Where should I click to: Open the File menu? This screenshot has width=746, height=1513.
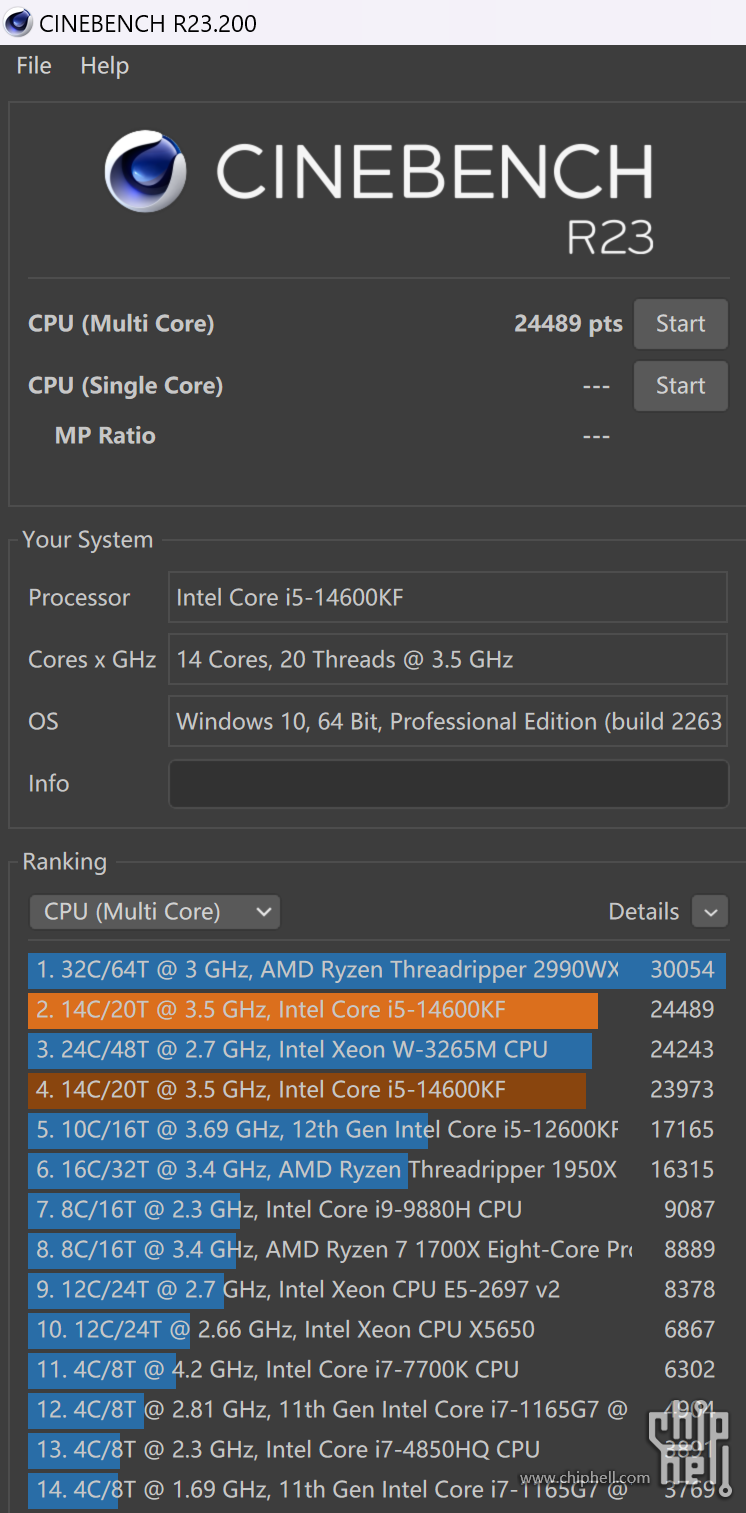coord(34,66)
